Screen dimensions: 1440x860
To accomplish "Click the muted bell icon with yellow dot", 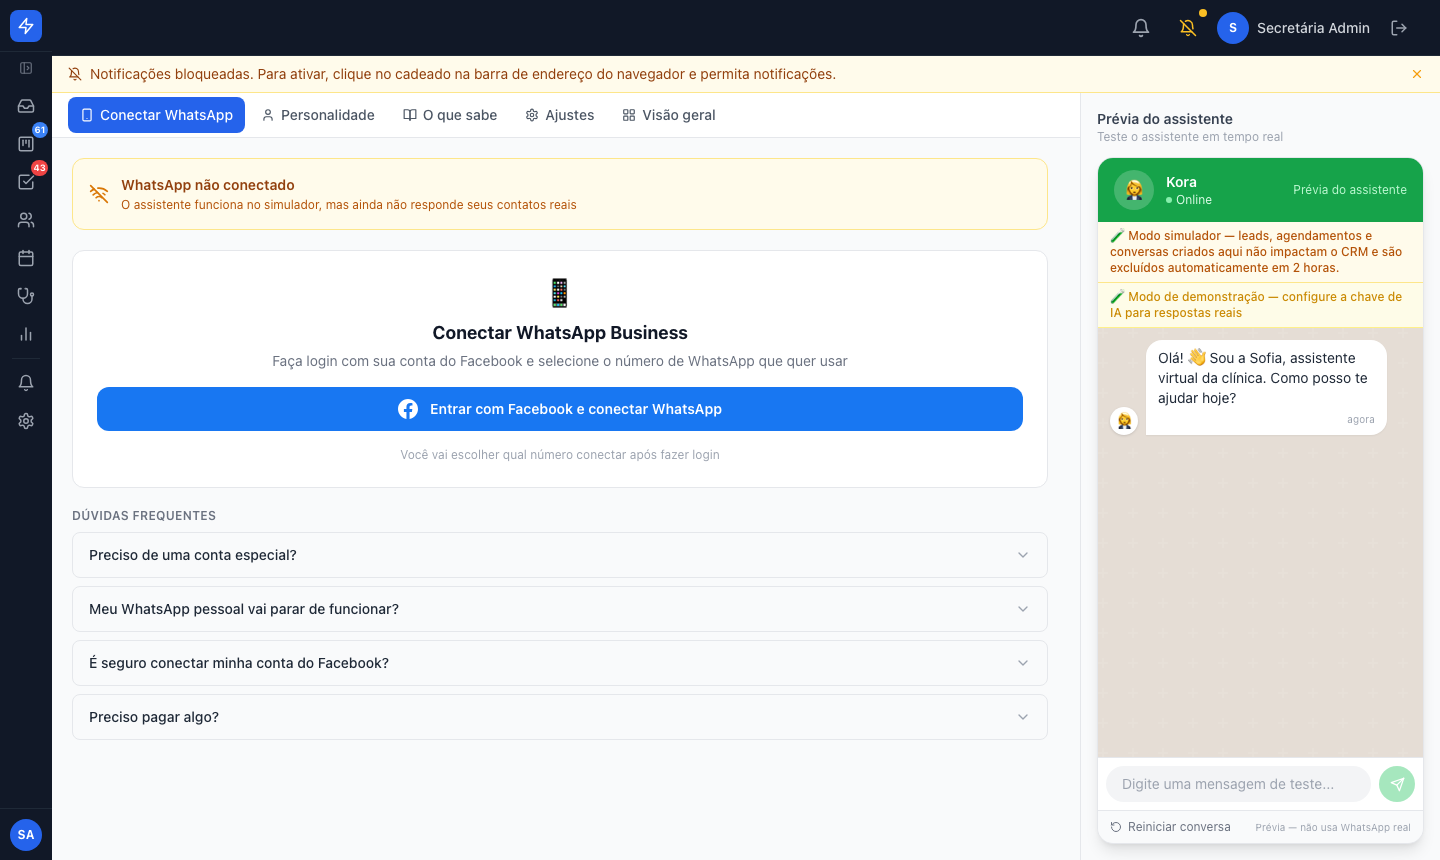I will click(1188, 28).
